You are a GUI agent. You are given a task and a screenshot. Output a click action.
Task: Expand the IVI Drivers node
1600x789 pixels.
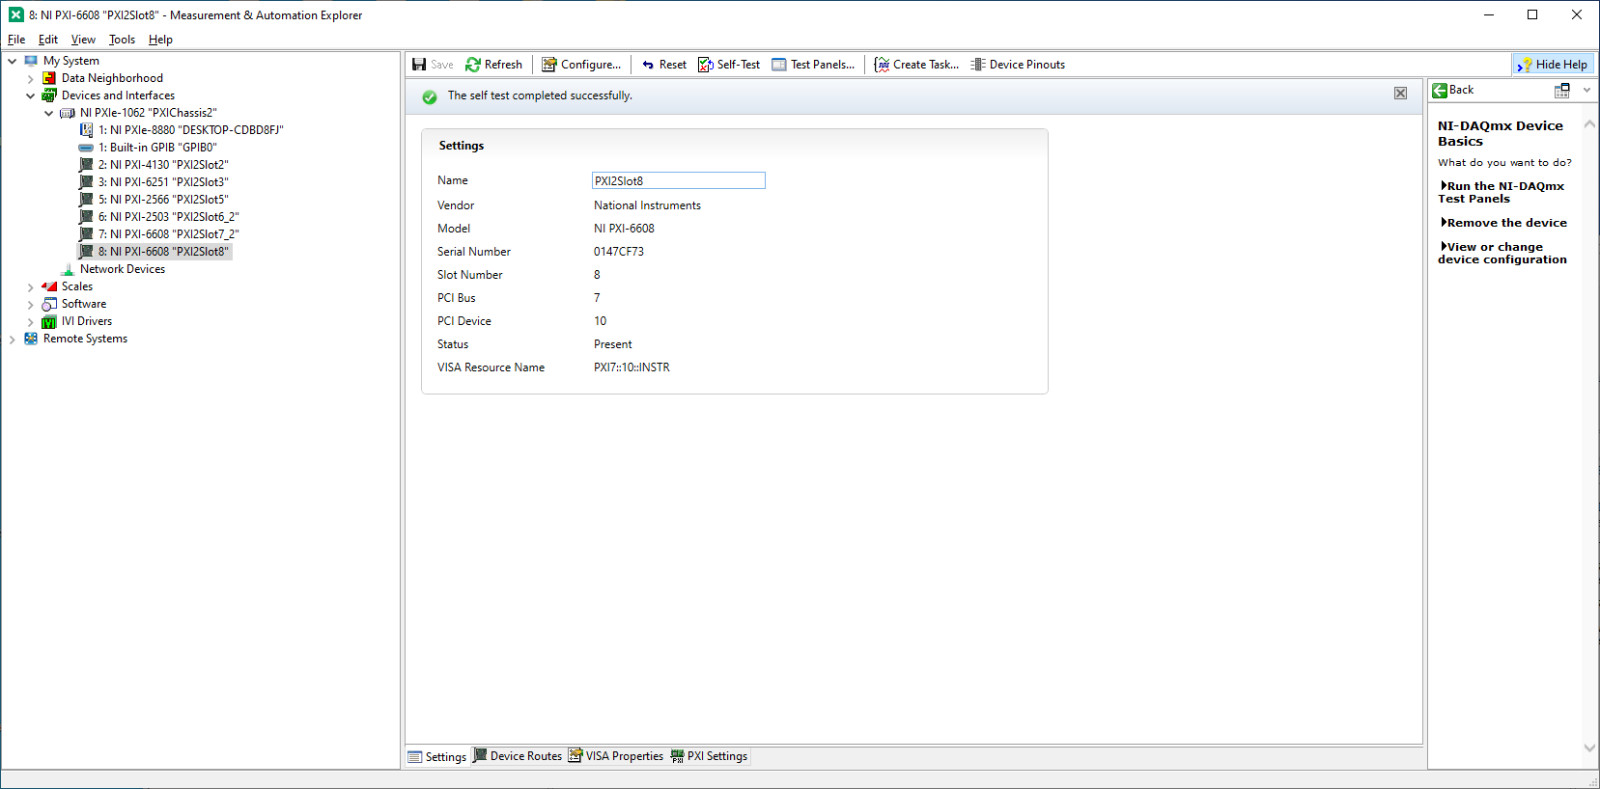click(x=30, y=322)
